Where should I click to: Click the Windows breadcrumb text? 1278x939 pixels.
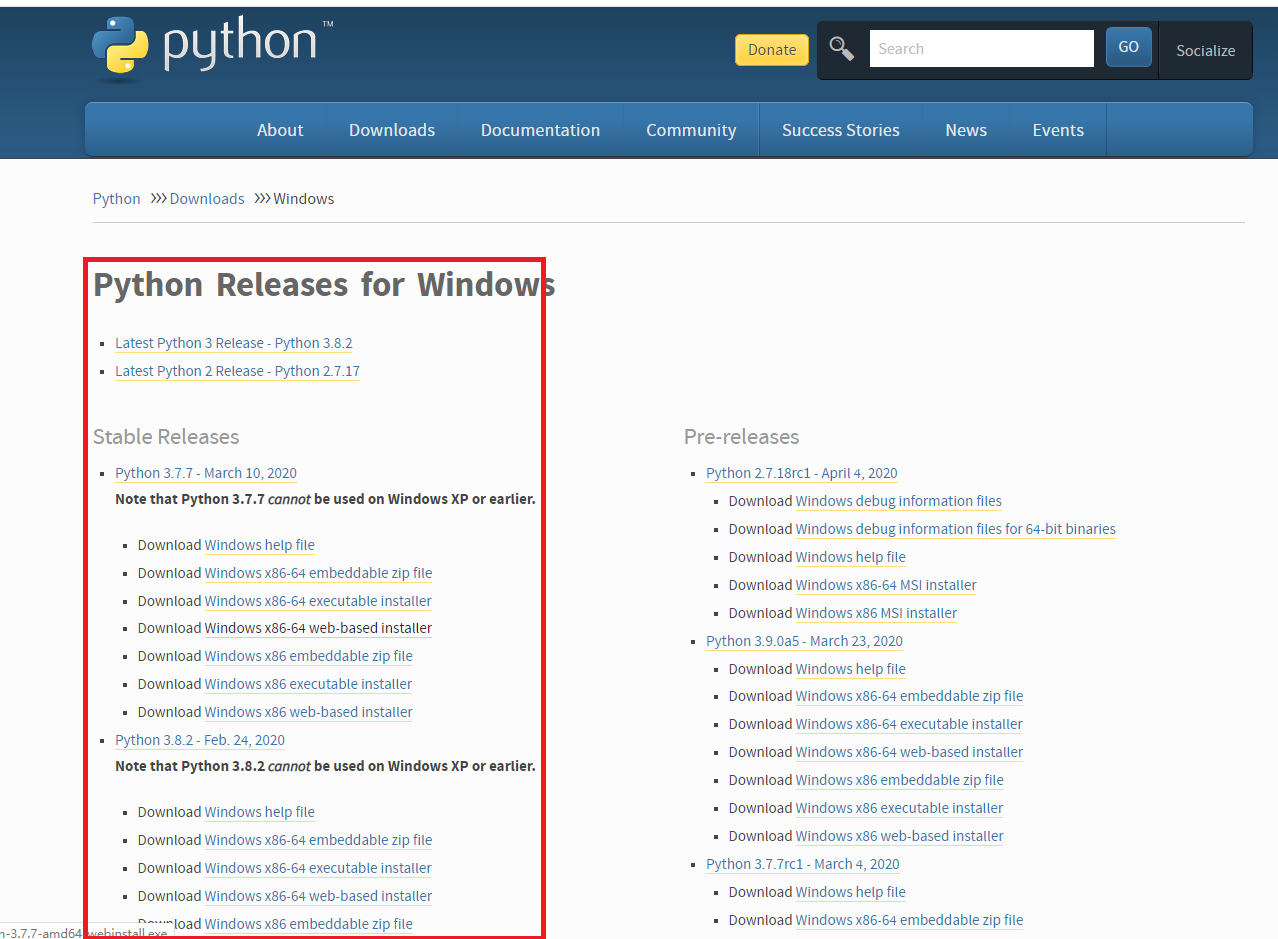click(x=304, y=199)
